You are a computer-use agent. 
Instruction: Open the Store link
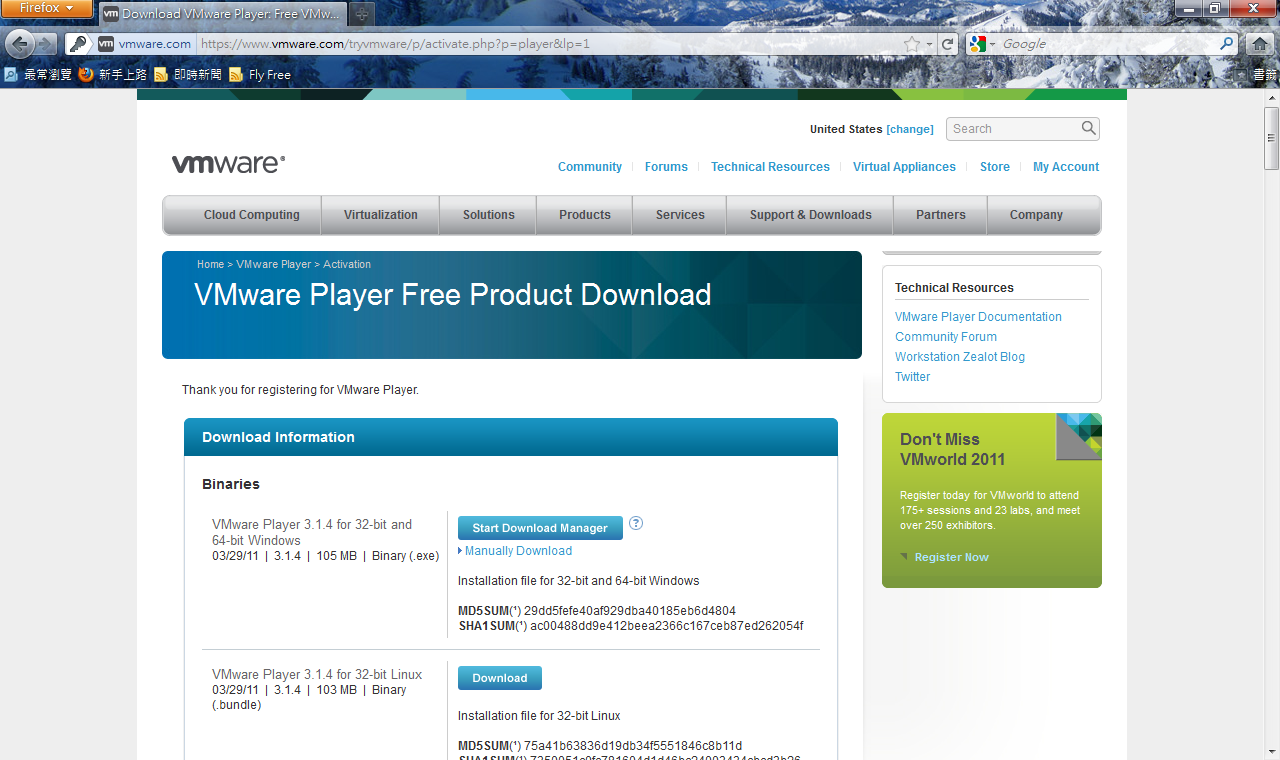(x=995, y=167)
